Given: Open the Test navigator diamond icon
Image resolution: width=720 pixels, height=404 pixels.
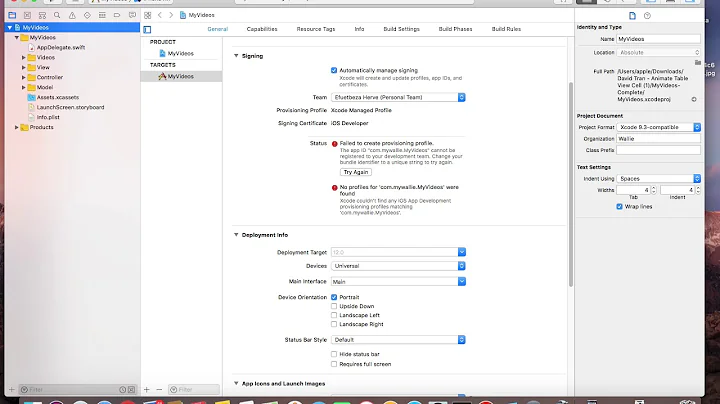Looking at the screenshot, I should click(87, 15).
